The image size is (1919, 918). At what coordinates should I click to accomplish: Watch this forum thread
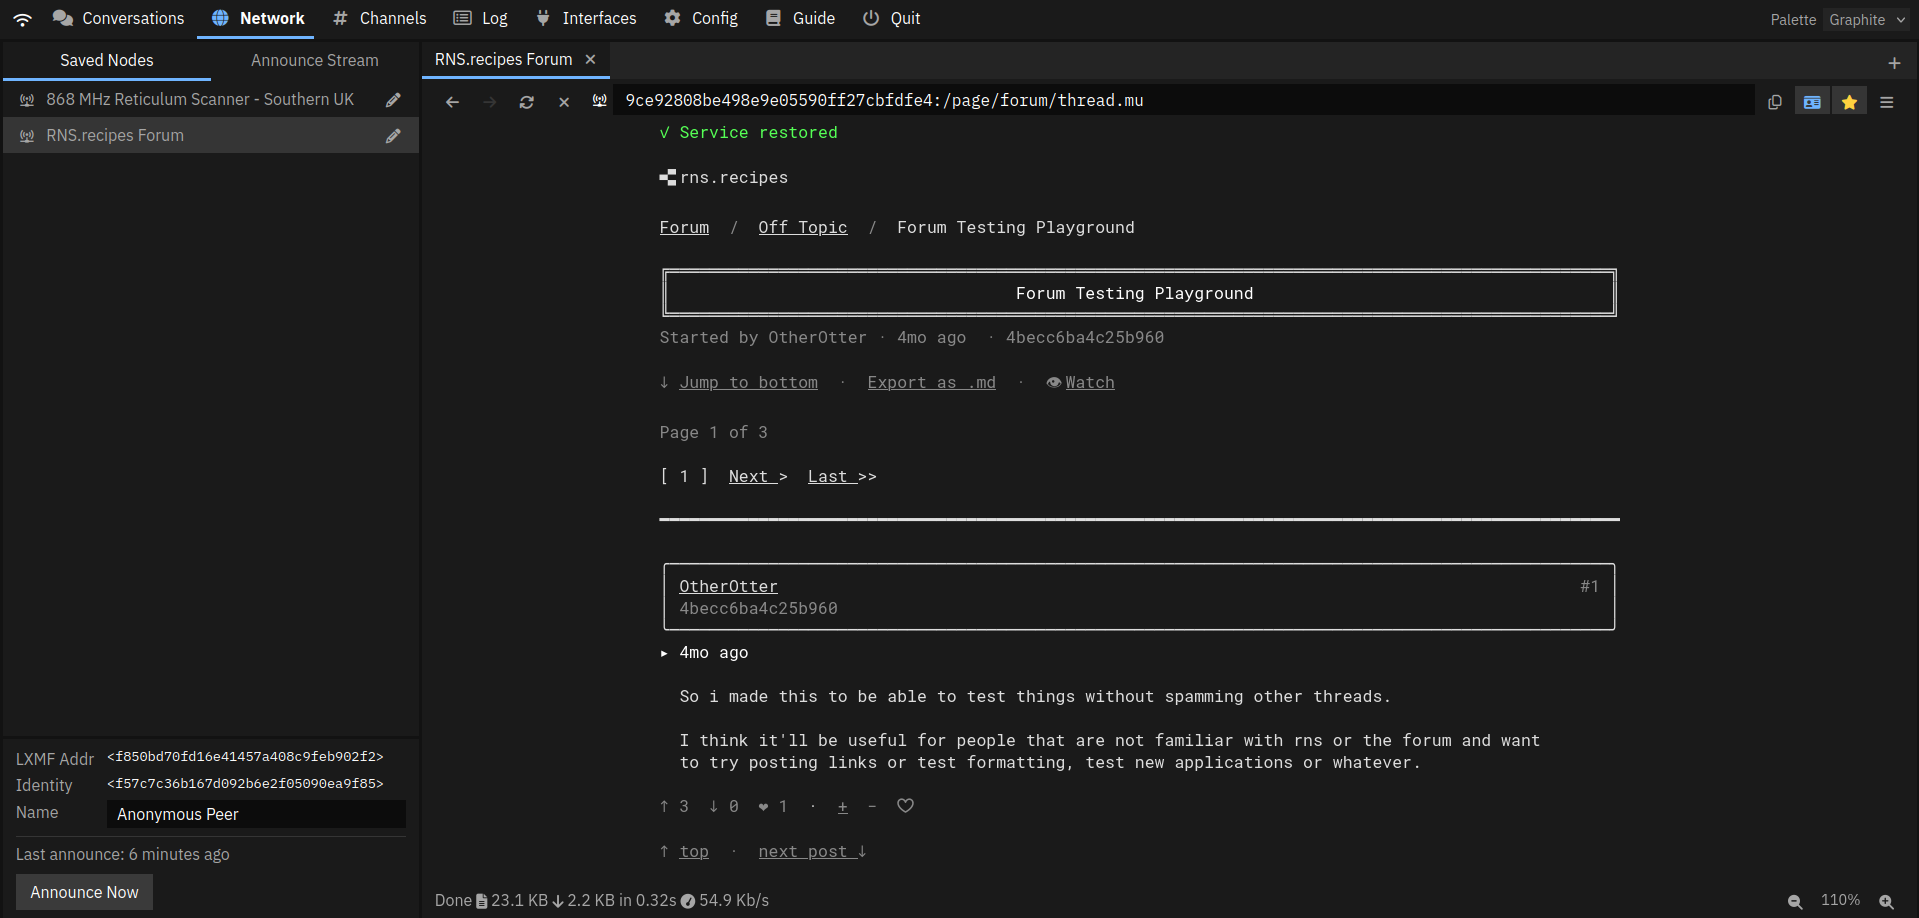coord(1090,383)
